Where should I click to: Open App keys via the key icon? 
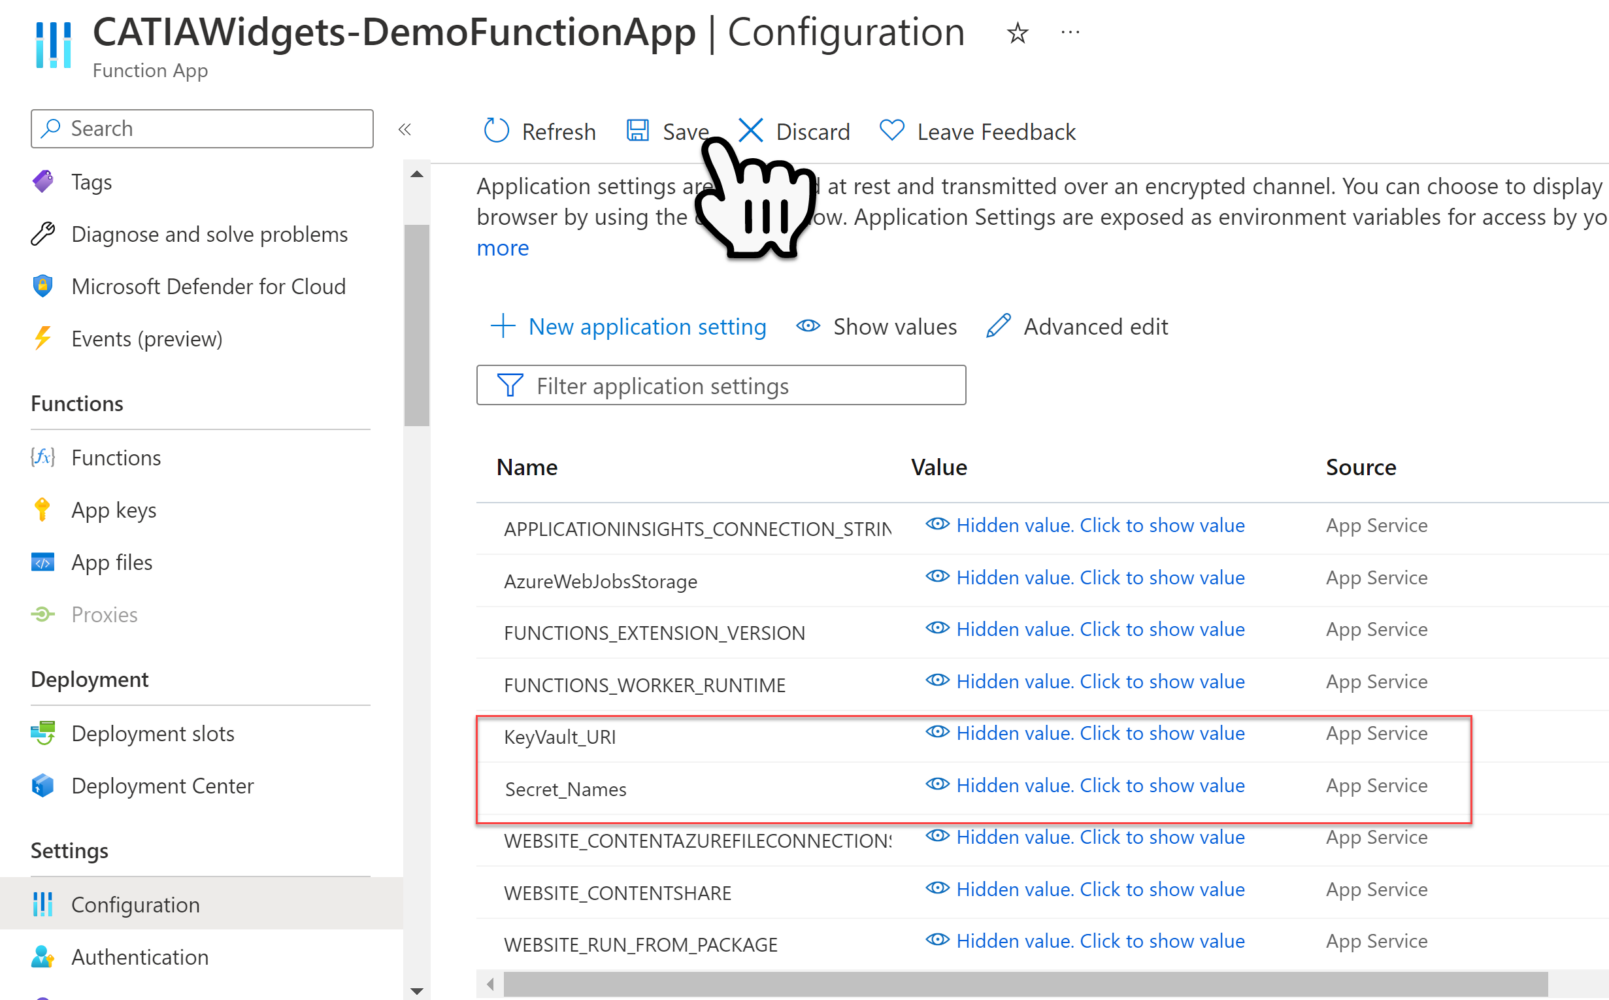[x=42, y=509]
